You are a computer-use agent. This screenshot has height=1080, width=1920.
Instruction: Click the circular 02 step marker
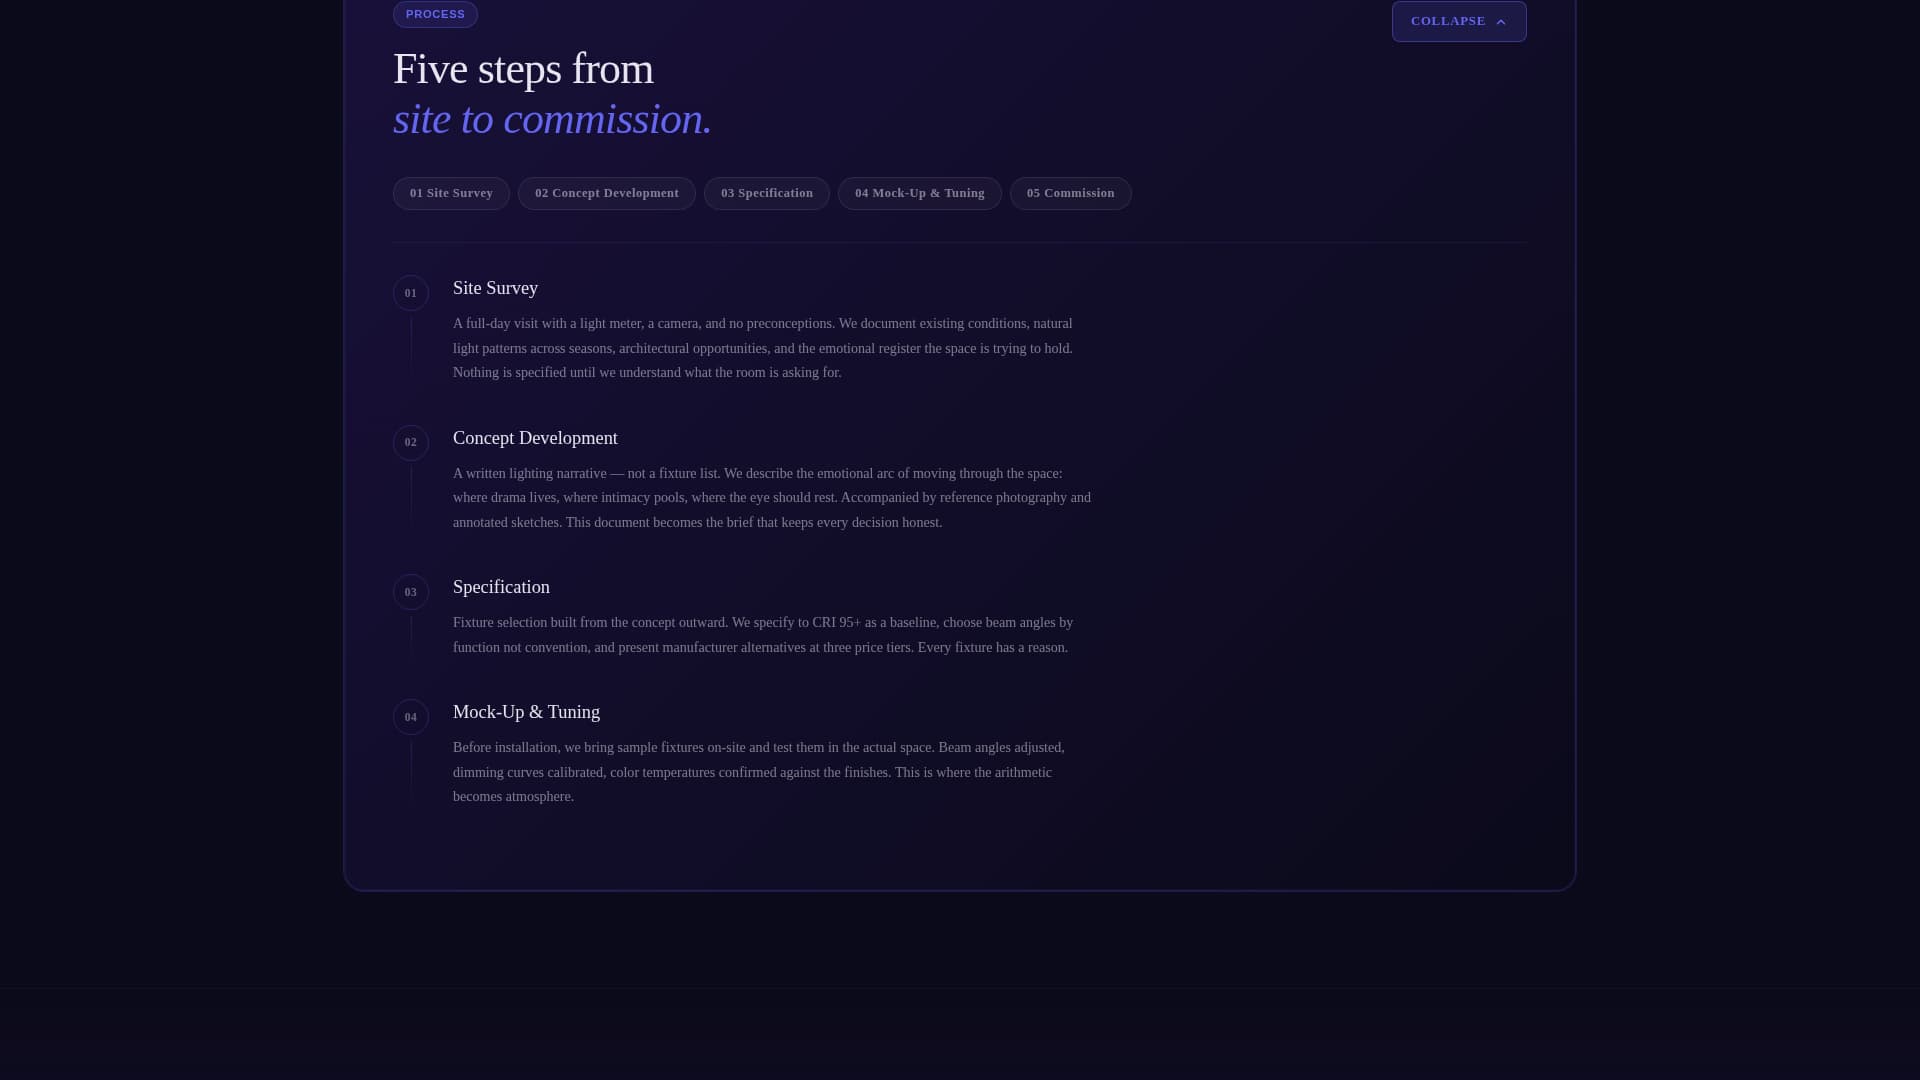pyautogui.click(x=410, y=442)
